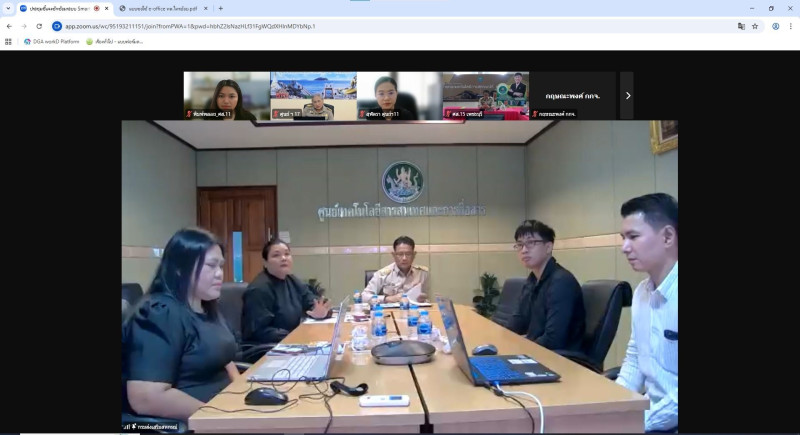Open Chrome's three-dot menu
The width and height of the screenshot is (800, 435).
790,26
